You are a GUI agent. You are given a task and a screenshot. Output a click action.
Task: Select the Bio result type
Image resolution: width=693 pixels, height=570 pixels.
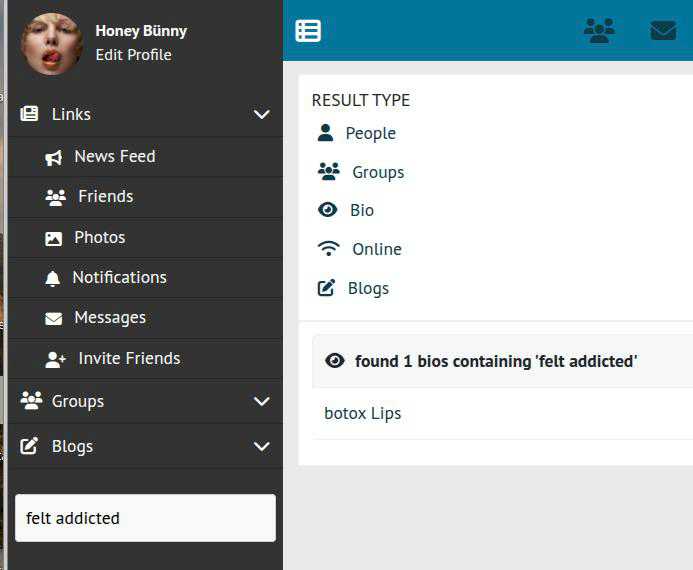pos(361,210)
